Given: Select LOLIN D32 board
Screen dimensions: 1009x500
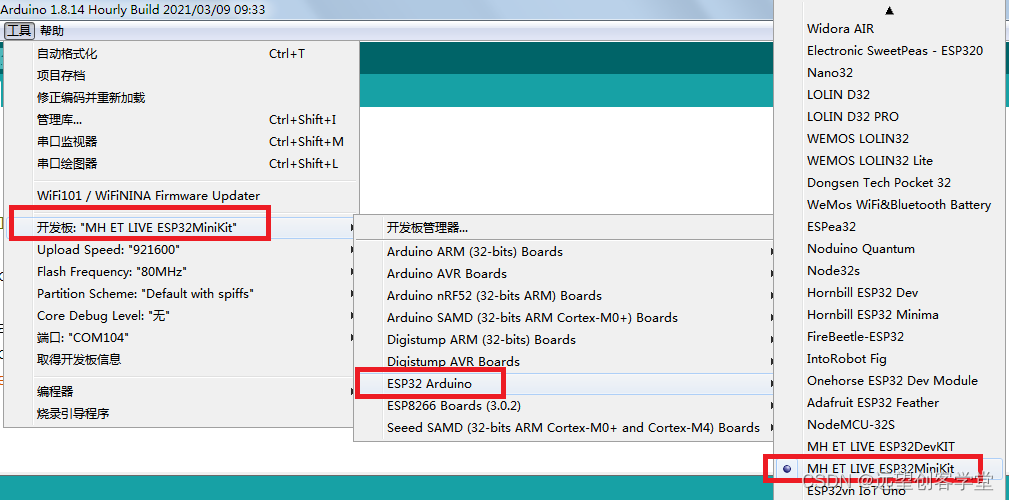Looking at the screenshot, I should (x=890, y=94).
